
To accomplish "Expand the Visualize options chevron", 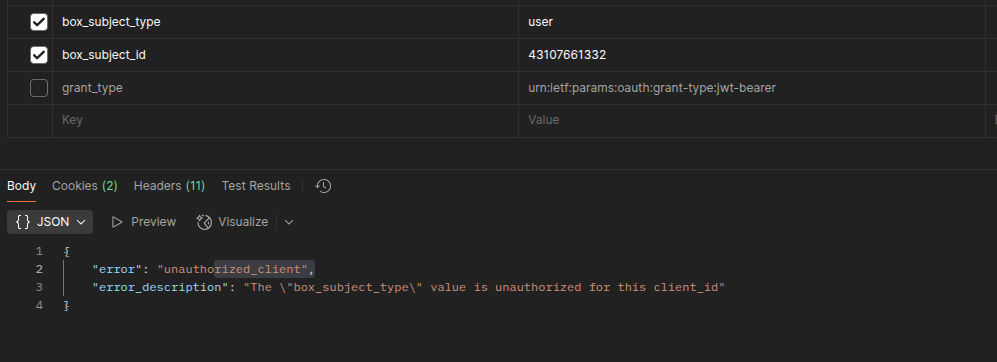I will tap(289, 222).
